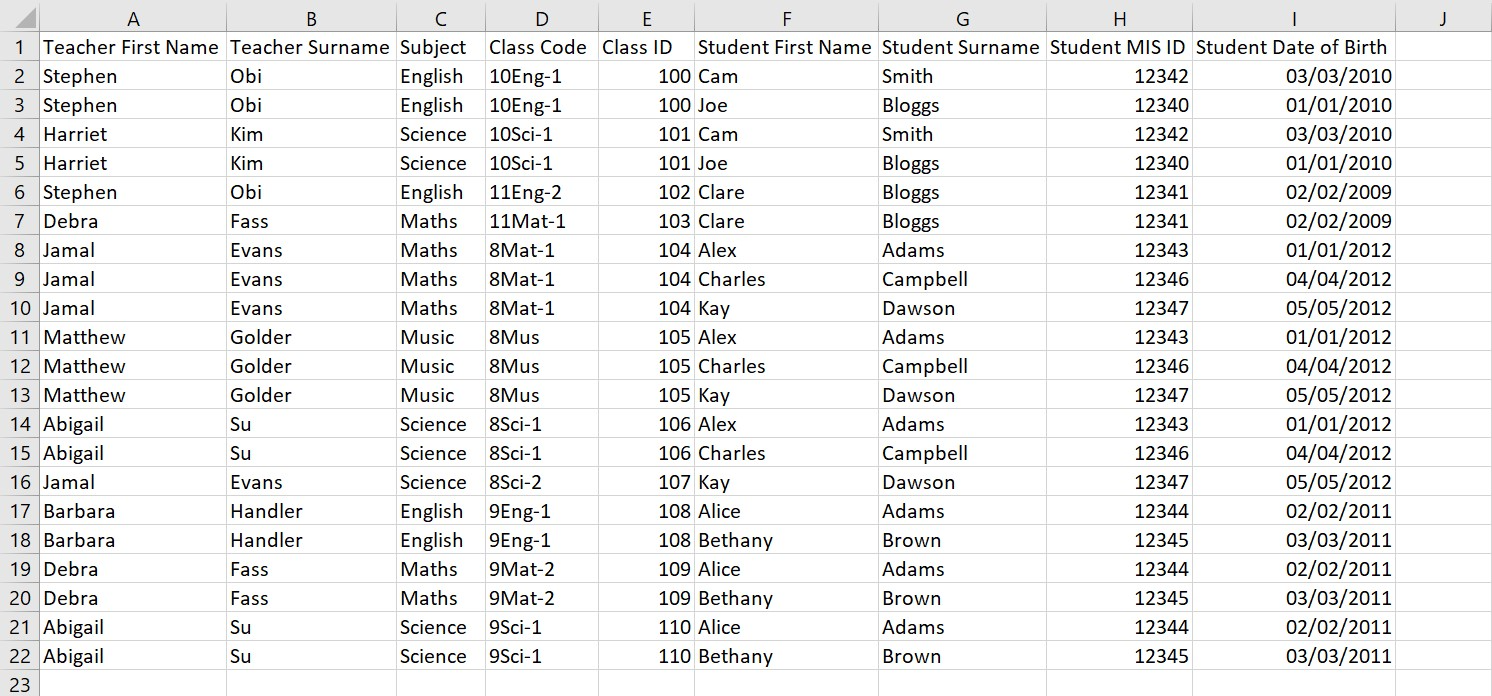Click the Teacher First Name header cell
This screenshot has height=696, width=1492.
tap(133, 47)
